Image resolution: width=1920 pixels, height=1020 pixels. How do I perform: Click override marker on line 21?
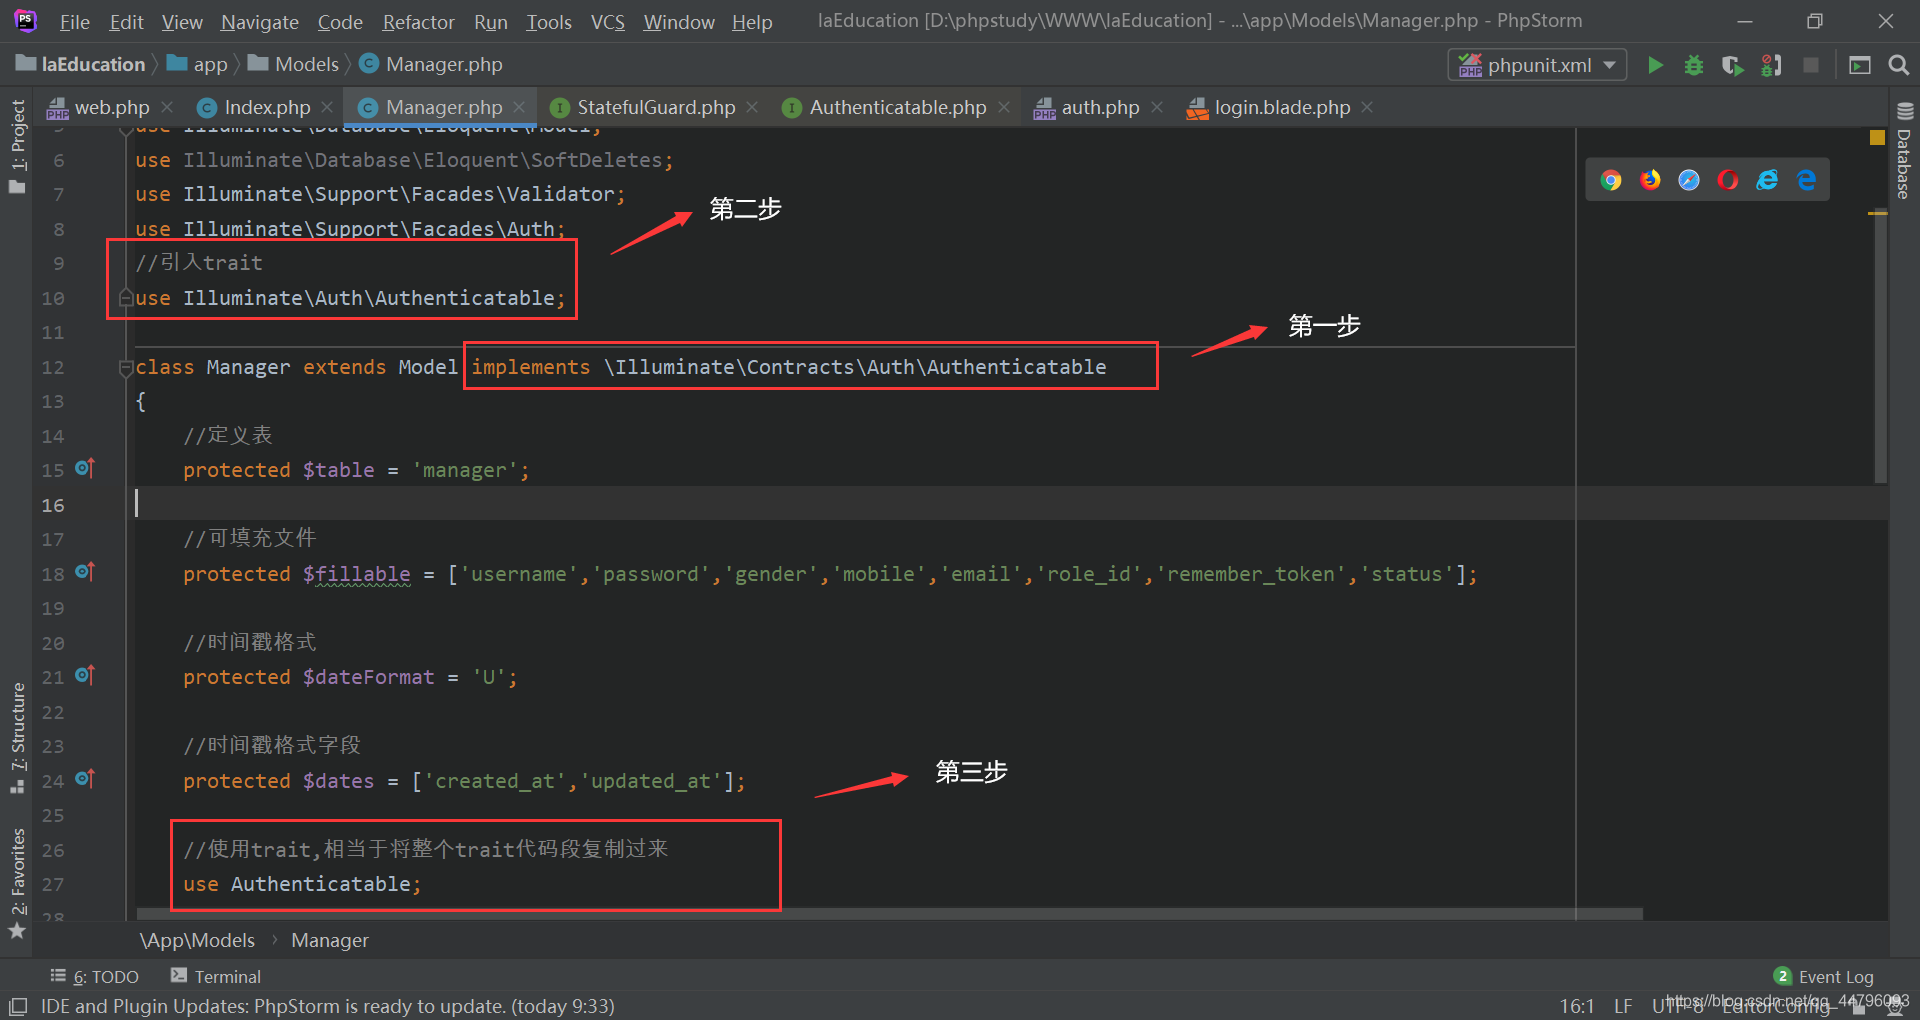coord(85,675)
